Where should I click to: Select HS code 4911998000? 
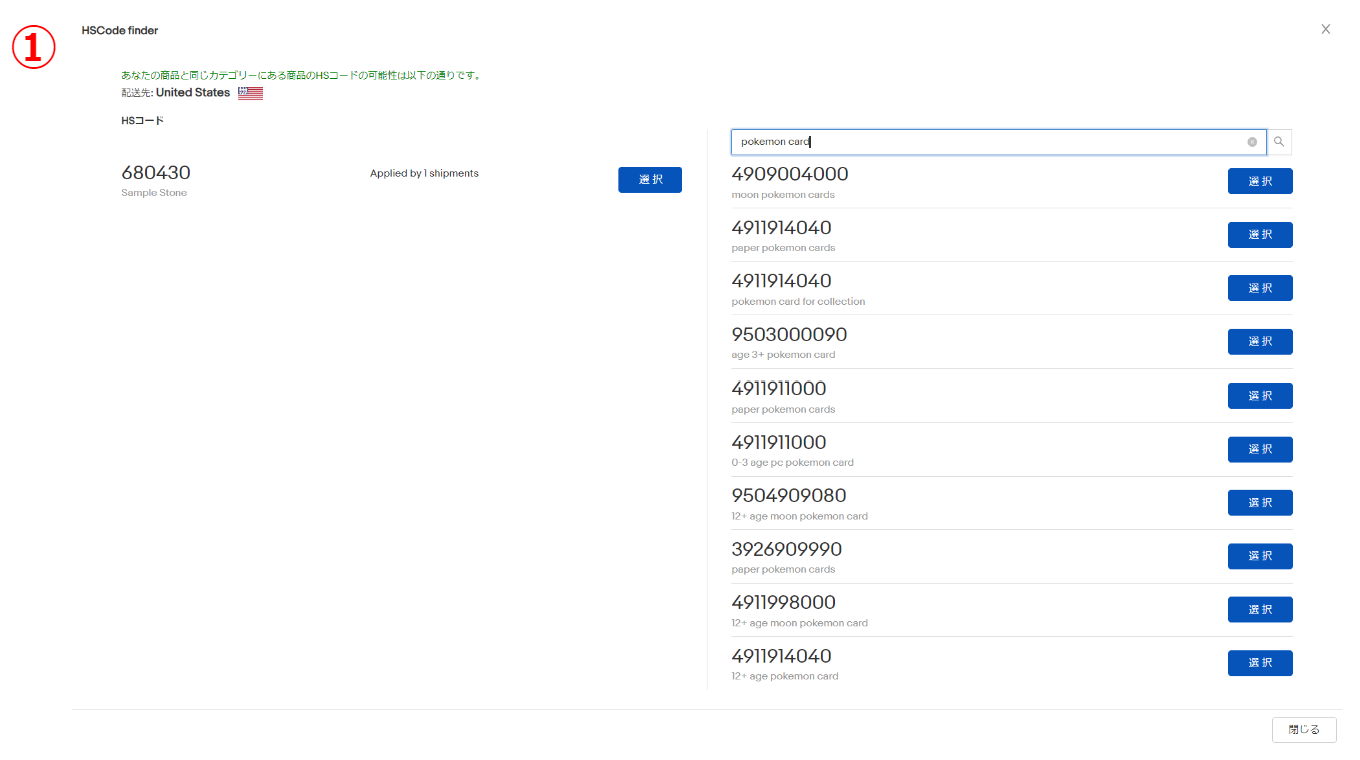pyautogui.click(x=1259, y=609)
